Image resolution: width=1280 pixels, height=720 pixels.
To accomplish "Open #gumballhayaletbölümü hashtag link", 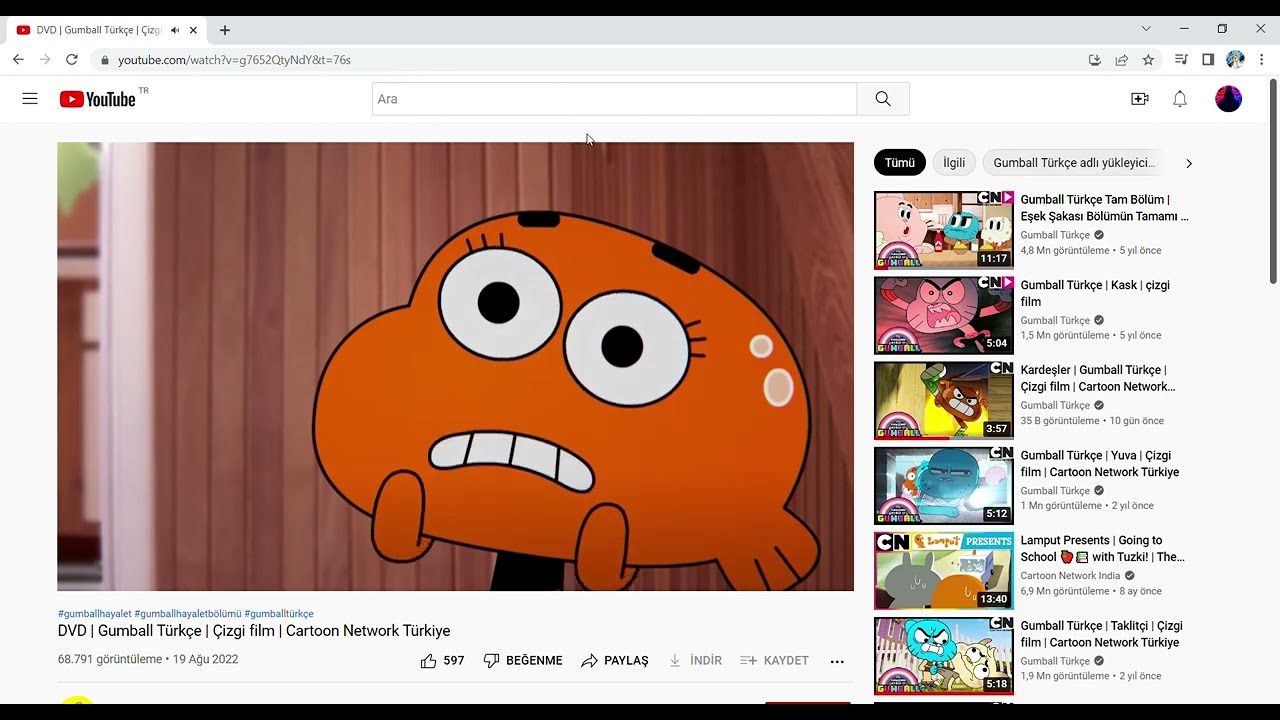I will (x=188, y=614).
